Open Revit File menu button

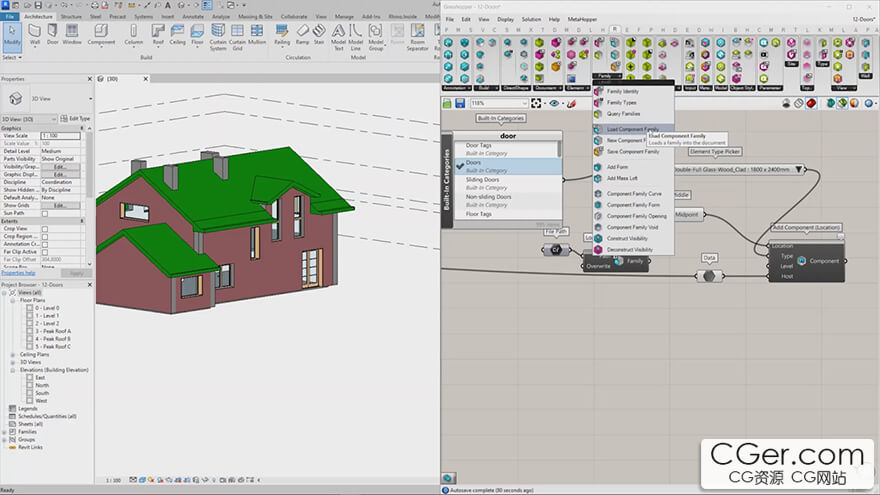click(10, 17)
